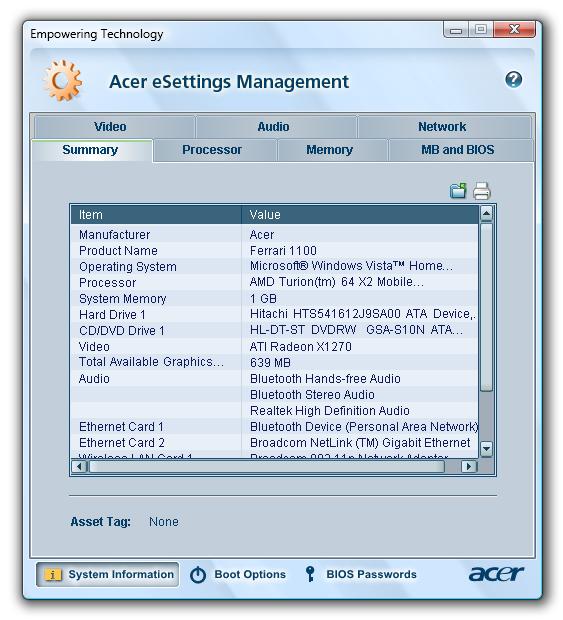Open System Information section
The height and width of the screenshot is (620, 563).
(x=107, y=575)
